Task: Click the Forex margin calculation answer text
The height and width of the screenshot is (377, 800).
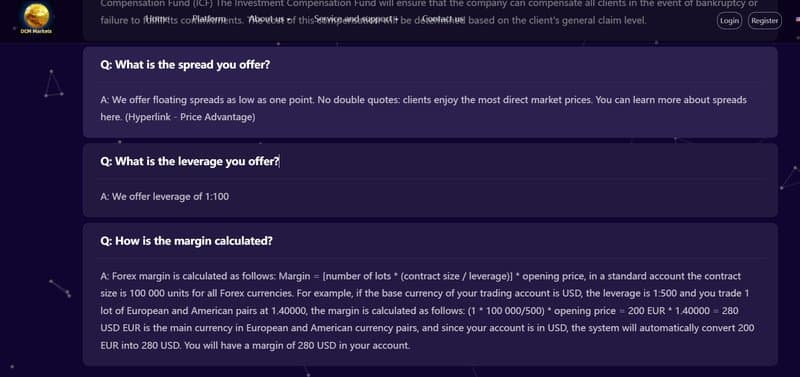Action: (428, 311)
